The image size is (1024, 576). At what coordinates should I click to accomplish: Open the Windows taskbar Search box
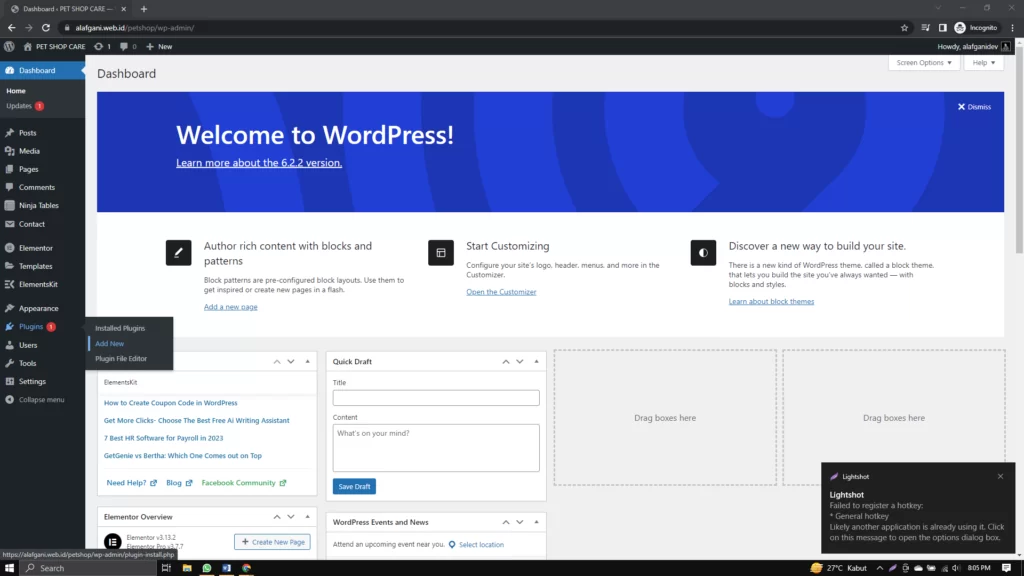point(88,568)
